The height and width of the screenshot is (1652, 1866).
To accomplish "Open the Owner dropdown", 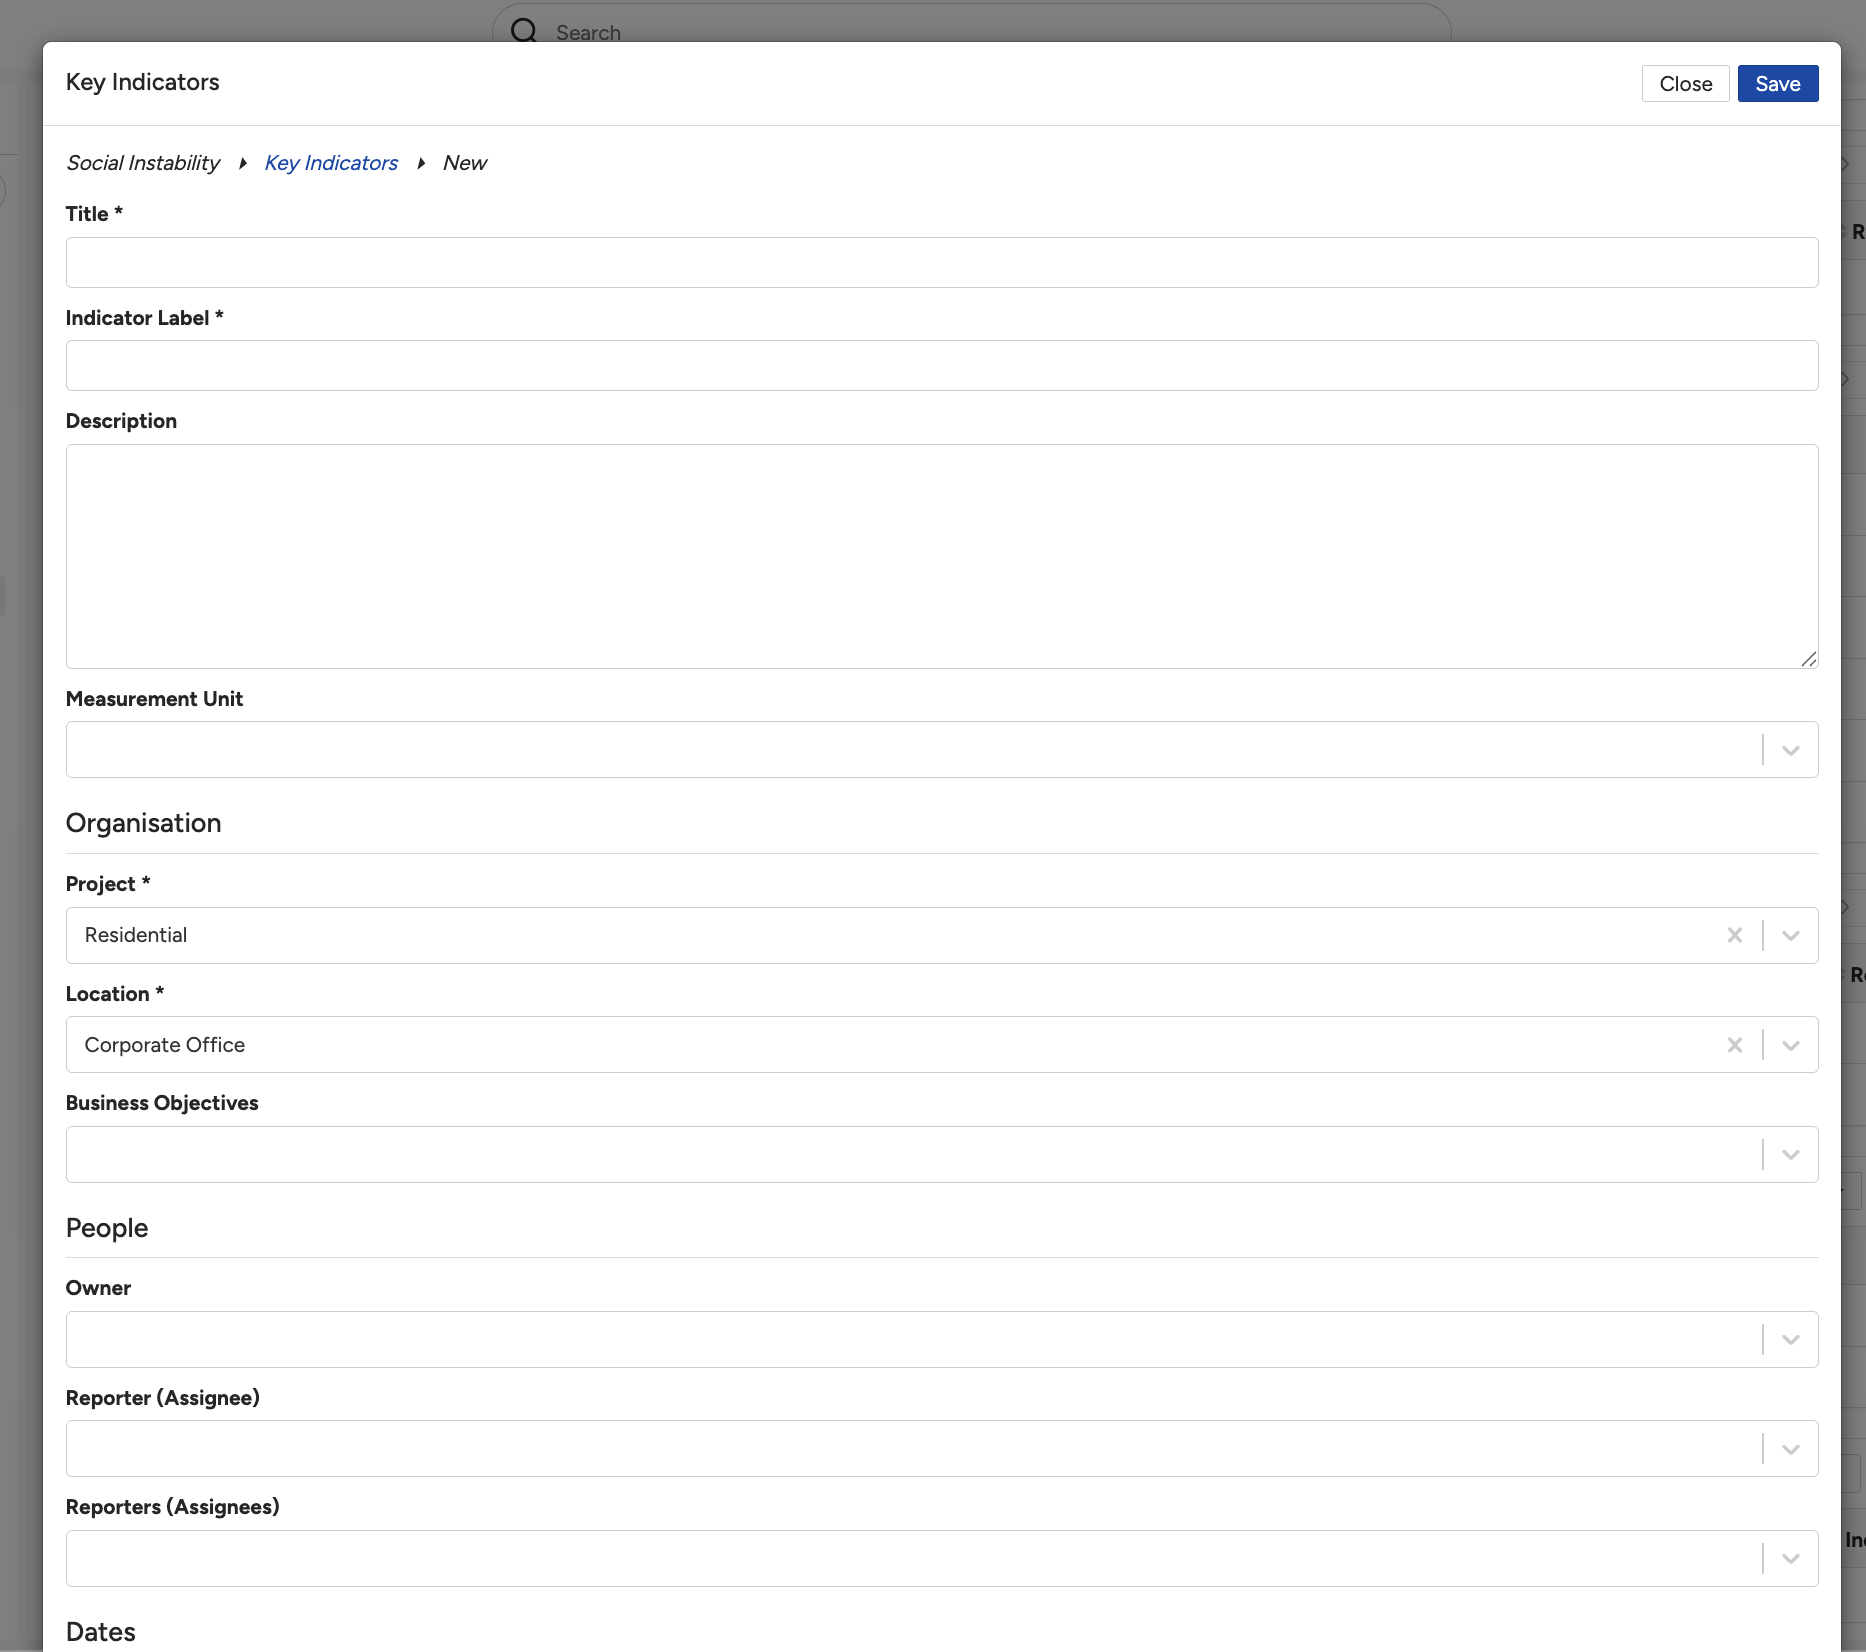I will click(x=942, y=1340).
